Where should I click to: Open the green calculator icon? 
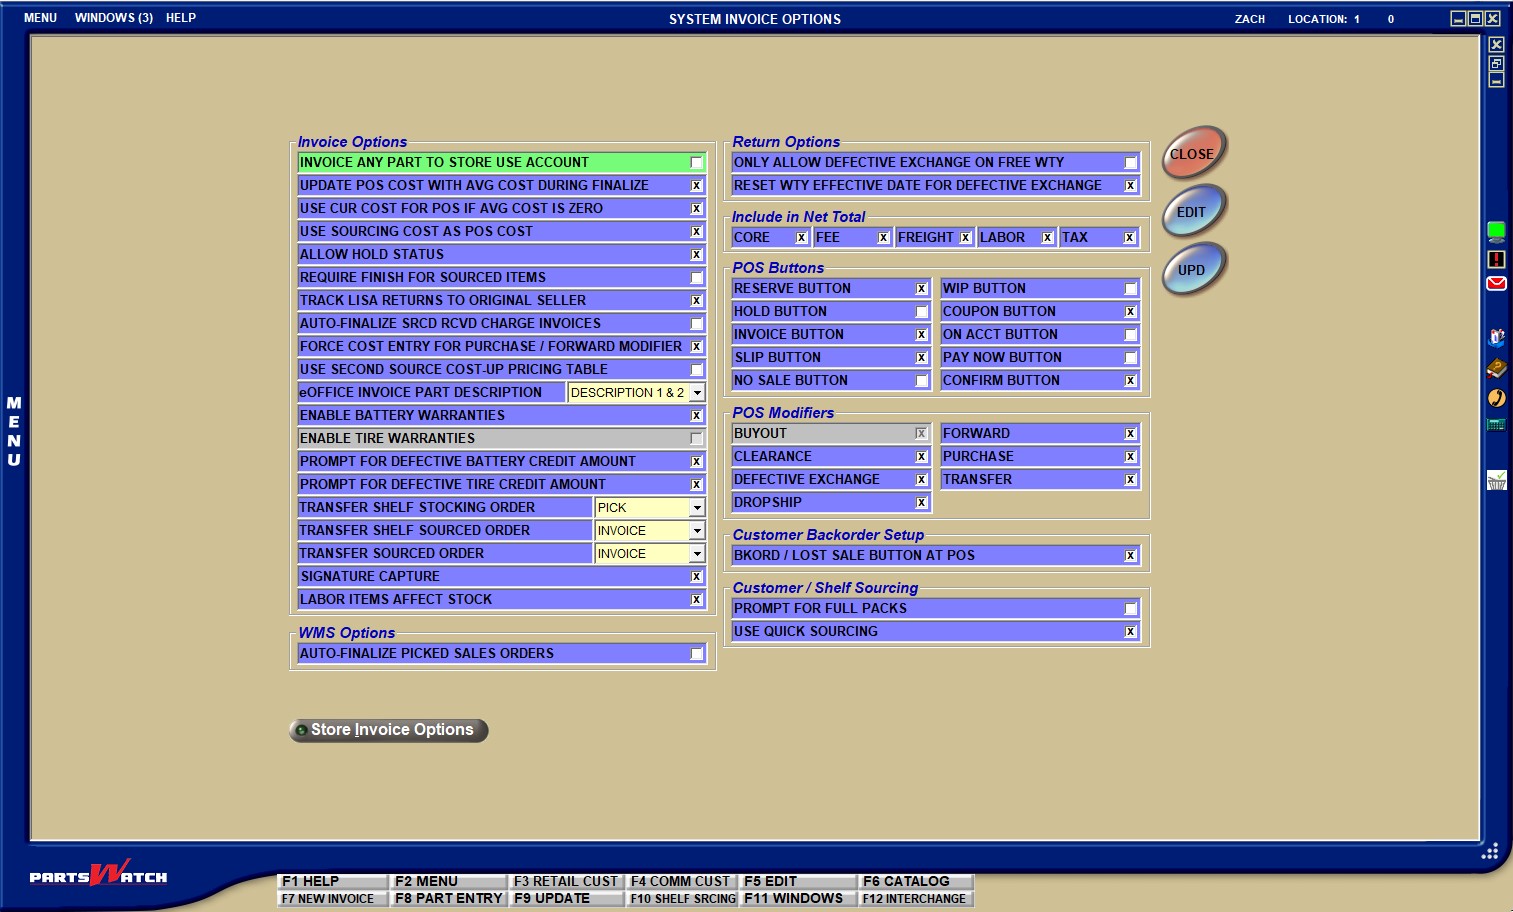pyautogui.click(x=1496, y=425)
